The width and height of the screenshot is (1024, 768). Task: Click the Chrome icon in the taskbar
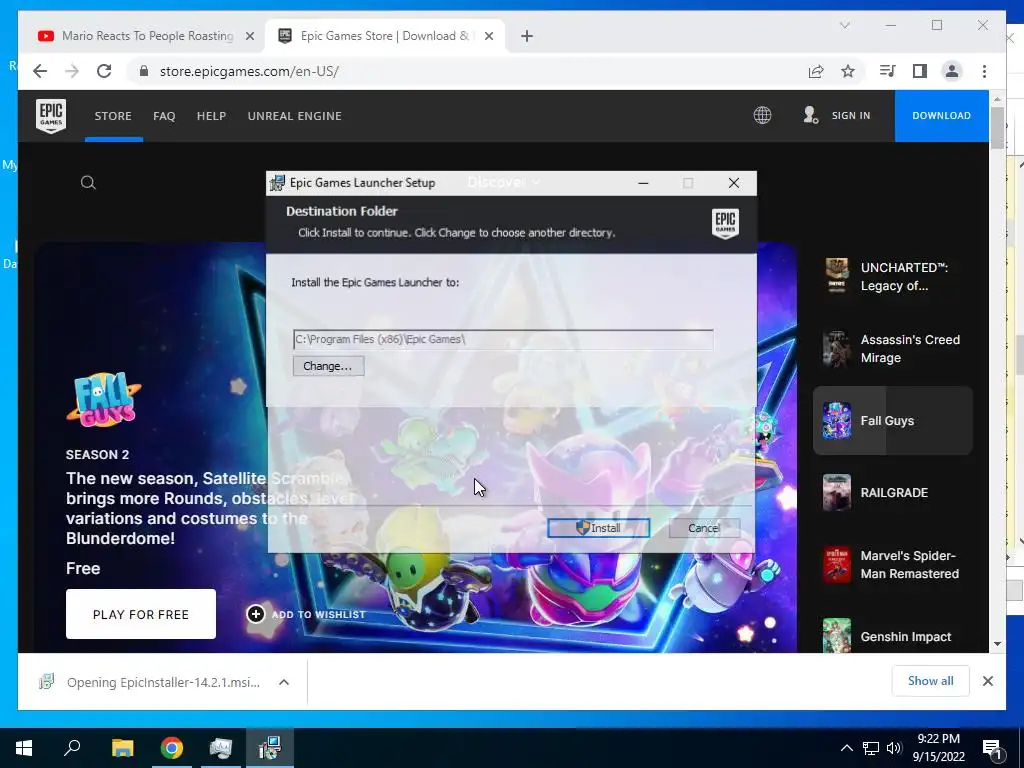click(x=172, y=748)
